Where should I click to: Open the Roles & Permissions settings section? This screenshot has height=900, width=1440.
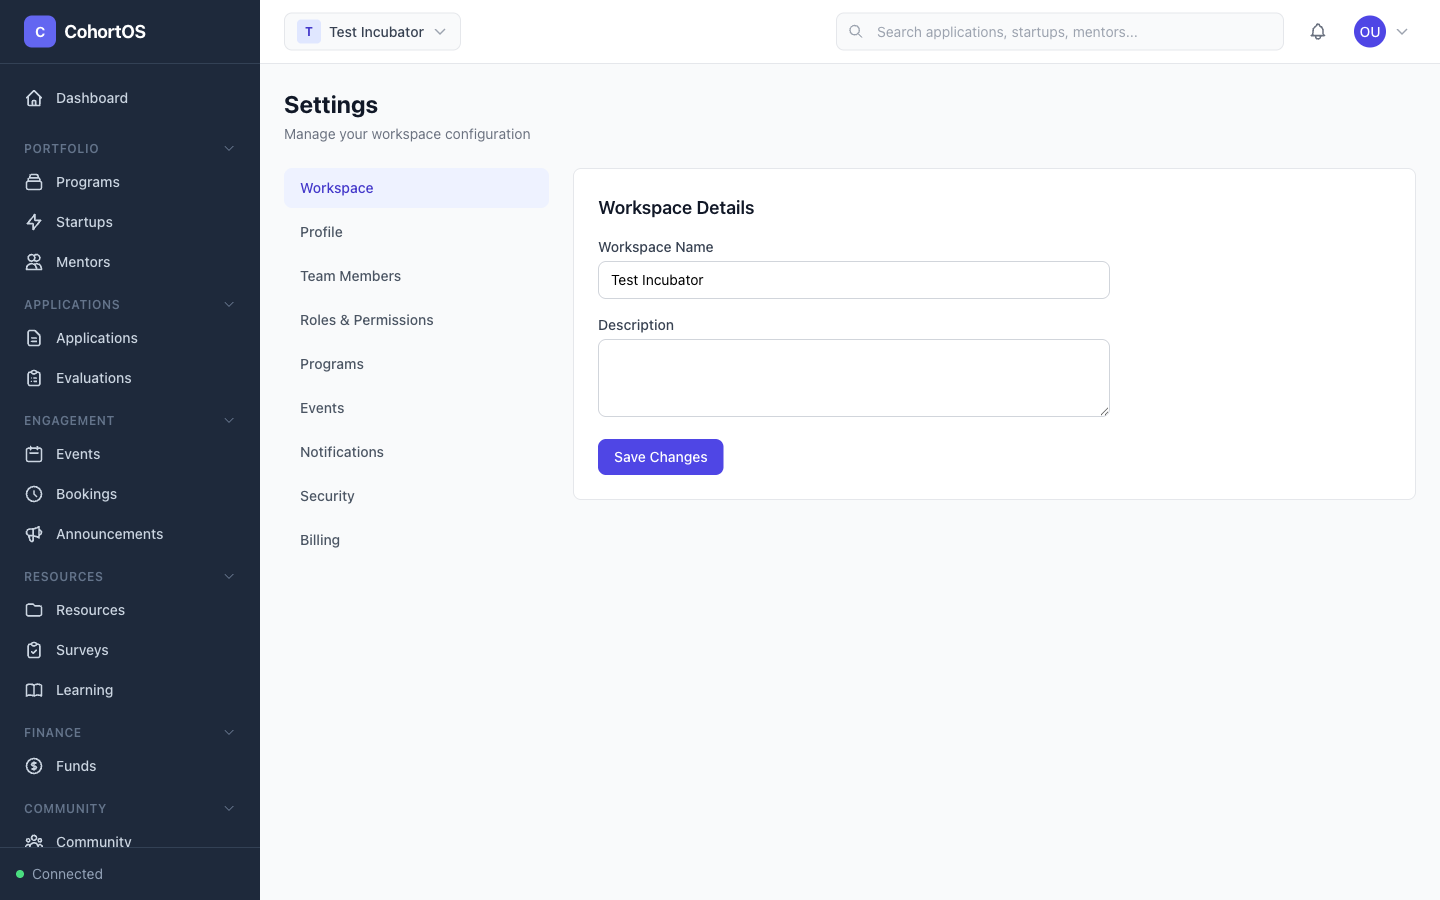click(x=367, y=320)
